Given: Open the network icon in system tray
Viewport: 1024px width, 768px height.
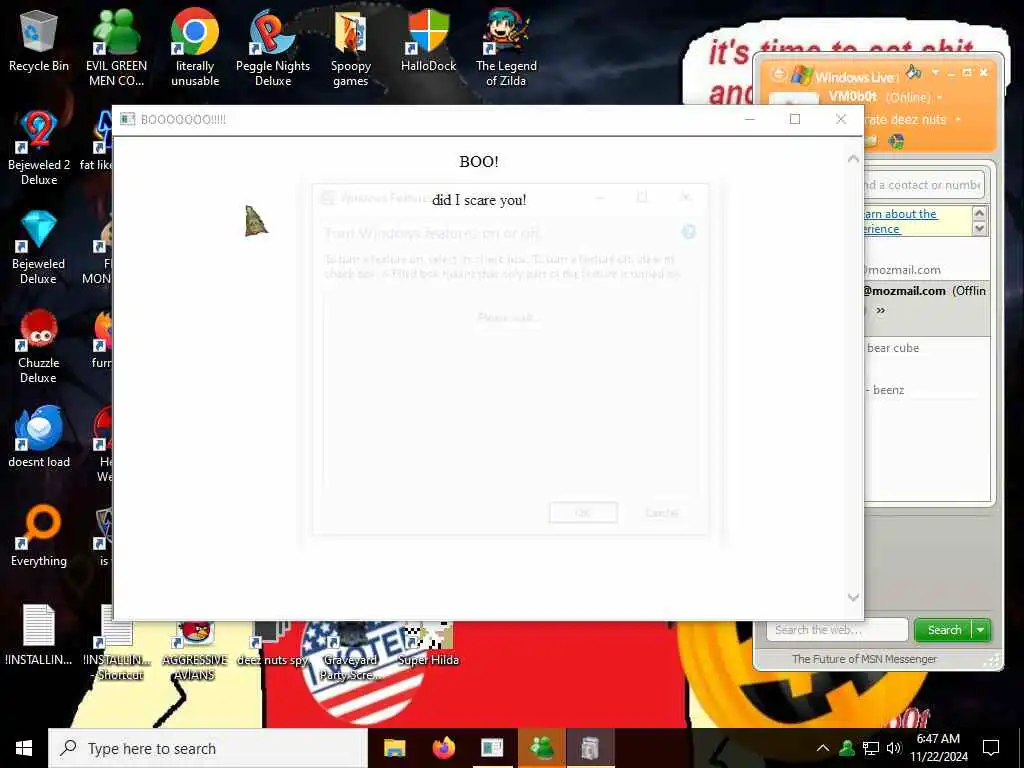Looking at the screenshot, I should click(x=871, y=748).
